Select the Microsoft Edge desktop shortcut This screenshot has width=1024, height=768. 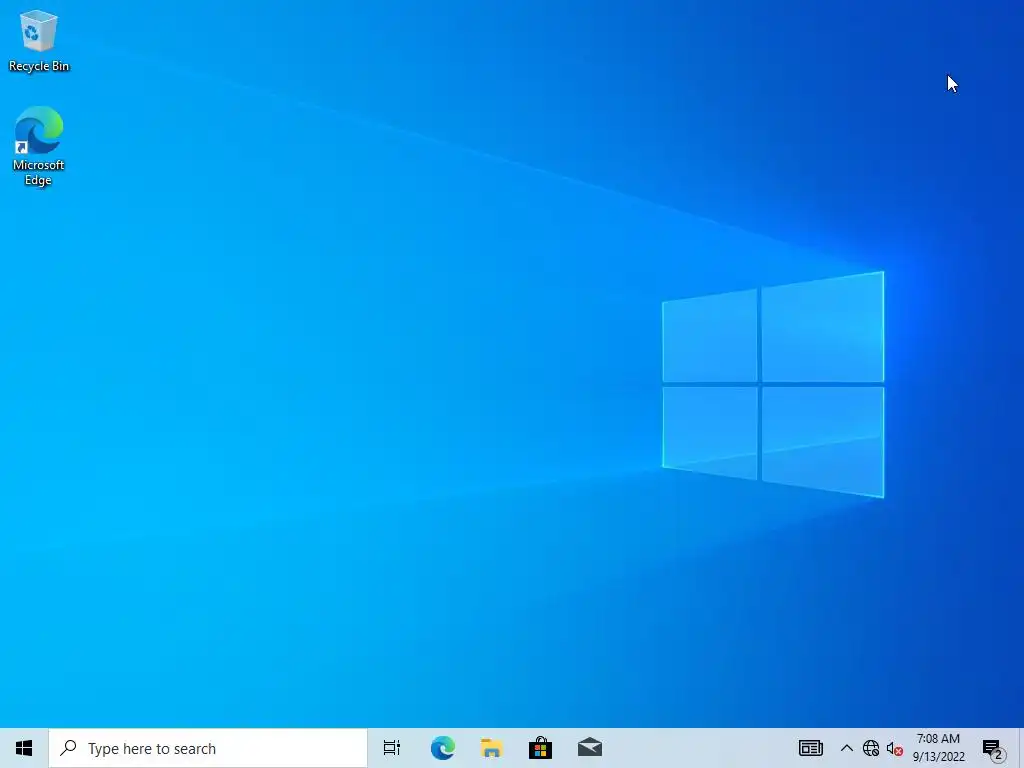pyautogui.click(x=39, y=146)
